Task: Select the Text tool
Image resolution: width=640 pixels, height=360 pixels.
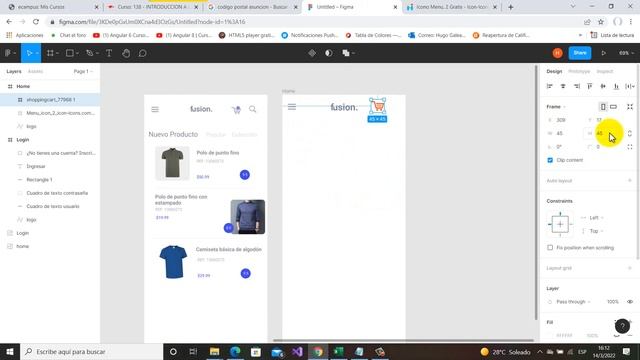Action: (x=109, y=53)
